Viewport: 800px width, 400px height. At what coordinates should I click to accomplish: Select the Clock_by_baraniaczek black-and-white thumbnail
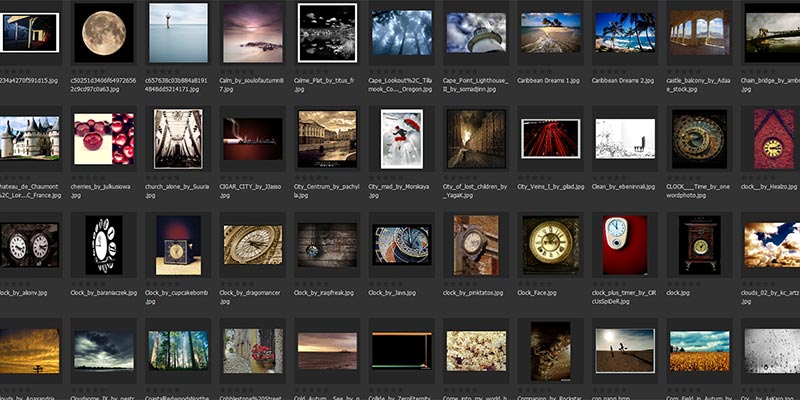click(104, 245)
